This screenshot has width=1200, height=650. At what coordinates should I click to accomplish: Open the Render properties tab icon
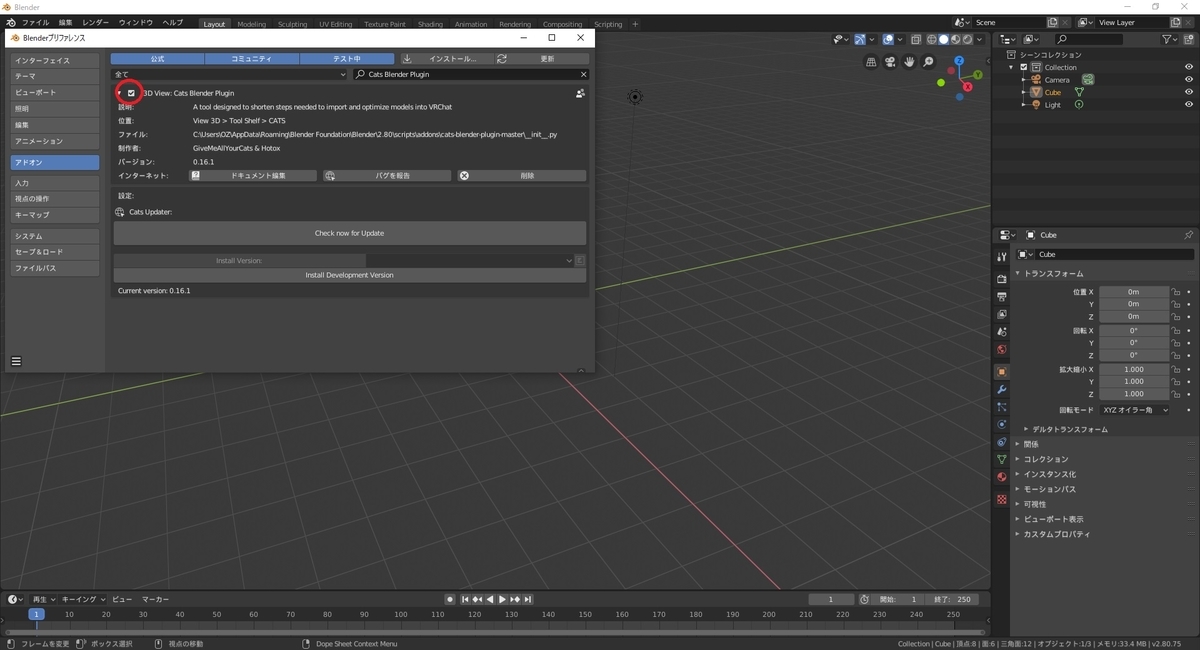[x=1001, y=278]
